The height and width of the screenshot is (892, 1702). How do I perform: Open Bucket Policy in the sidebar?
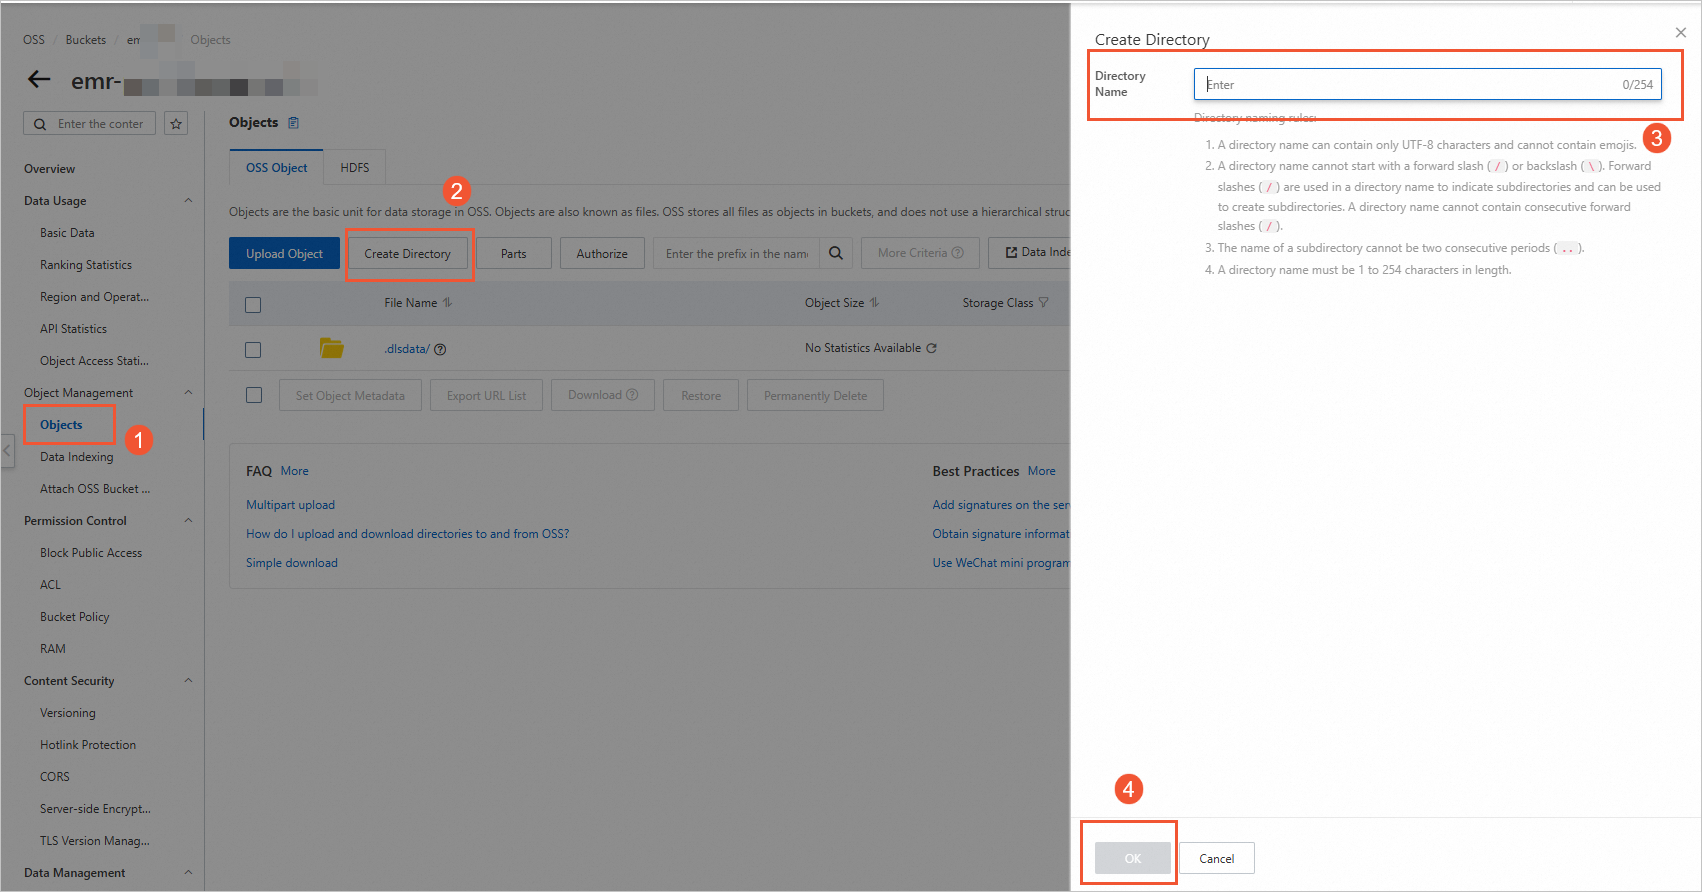pyautogui.click(x=75, y=617)
